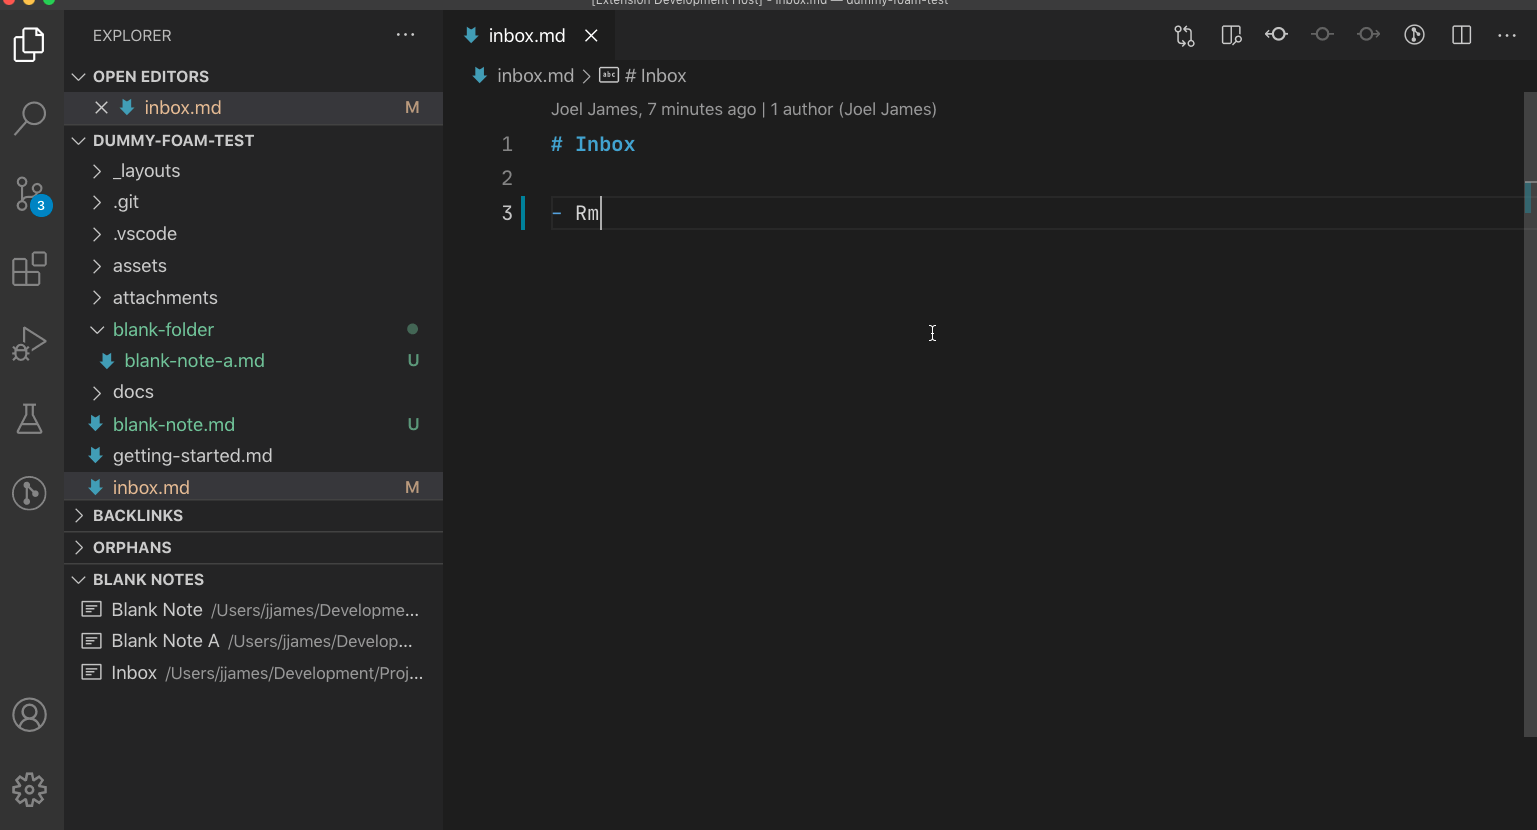Expand the _layouts folder
Screen dimensions: 1537x830
tap(254, 171)
